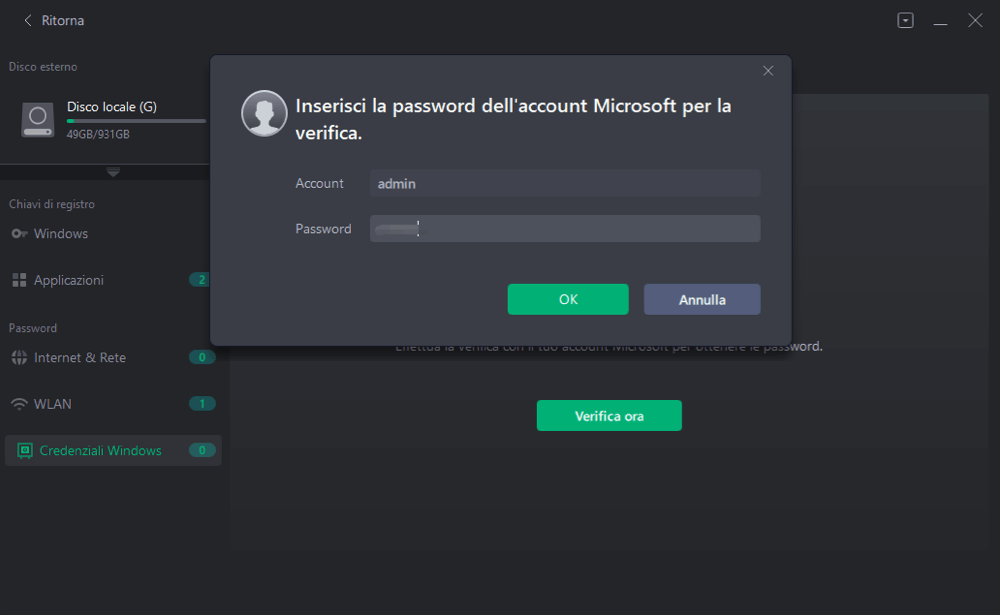1000x615 pixels.
Task: Cancel the dialog with Annulla
Action: [702, 299]
